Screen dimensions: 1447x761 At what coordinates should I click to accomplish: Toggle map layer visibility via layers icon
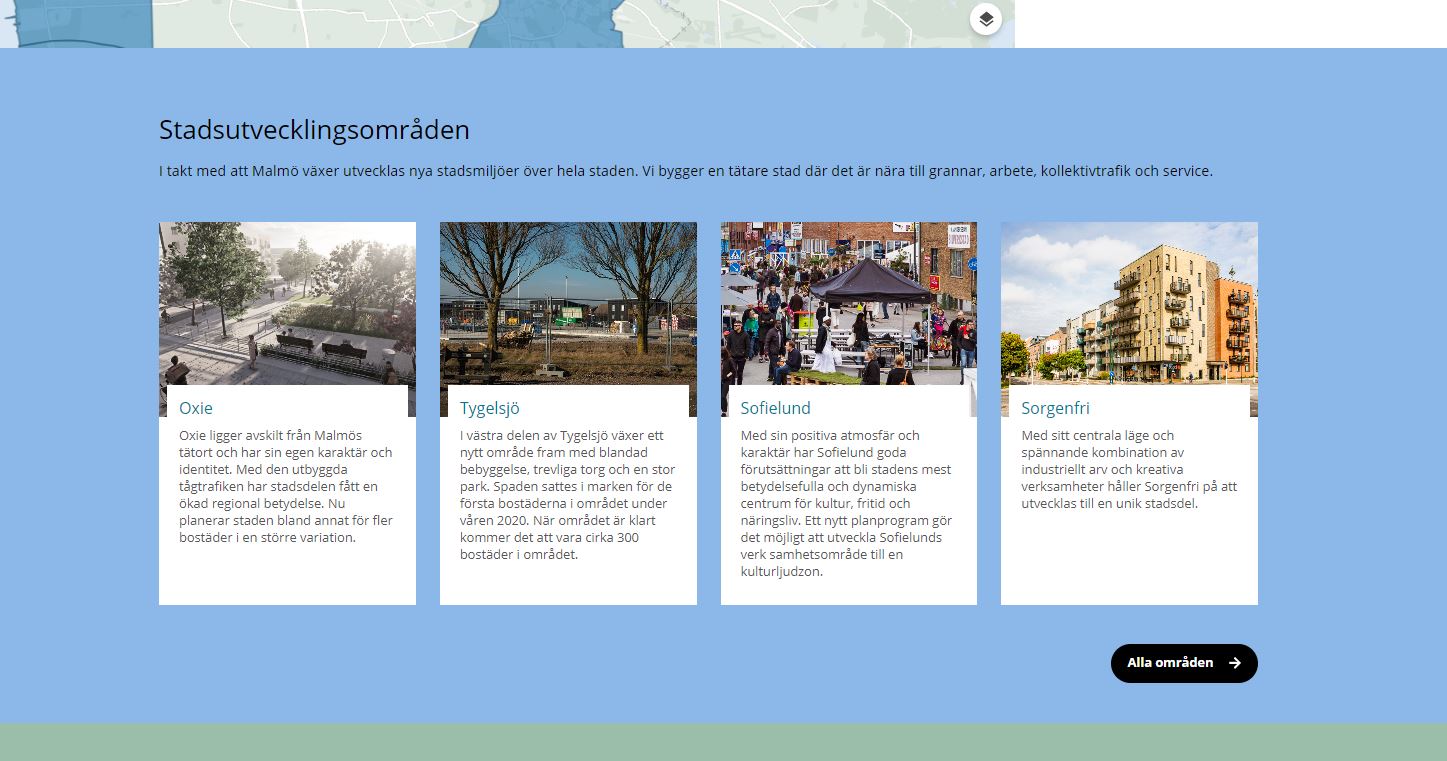click(x=985, y=18)
